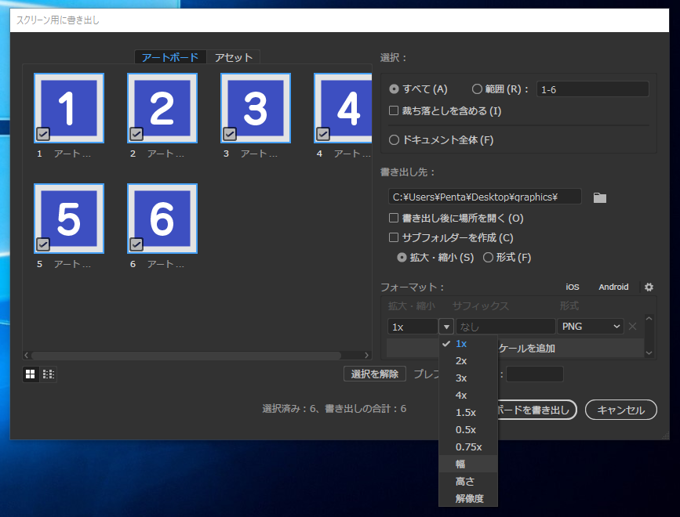Click the artboard panel horizontal scrollbar
The image size is (680, 517).
tap(186, 355)
